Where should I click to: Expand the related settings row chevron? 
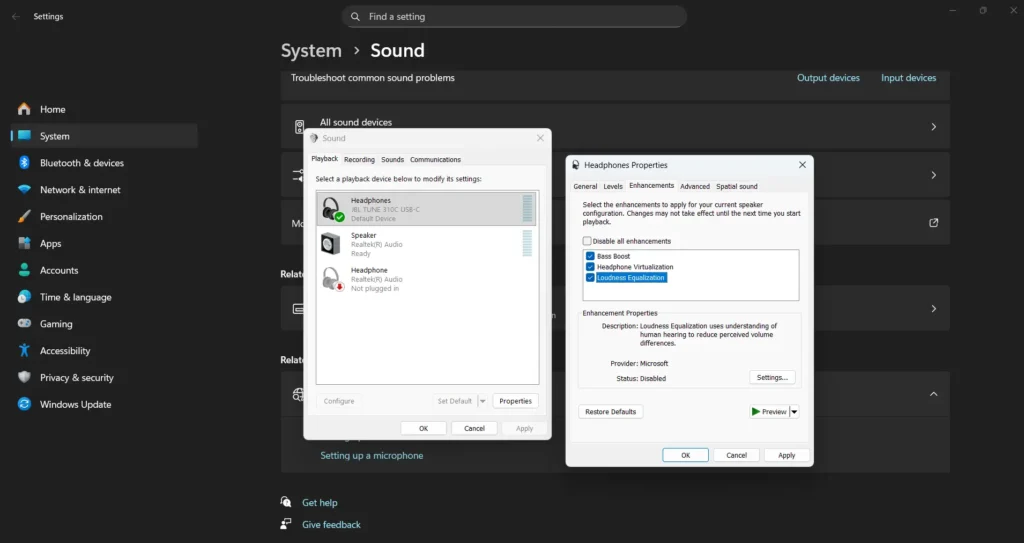(933, 308)
